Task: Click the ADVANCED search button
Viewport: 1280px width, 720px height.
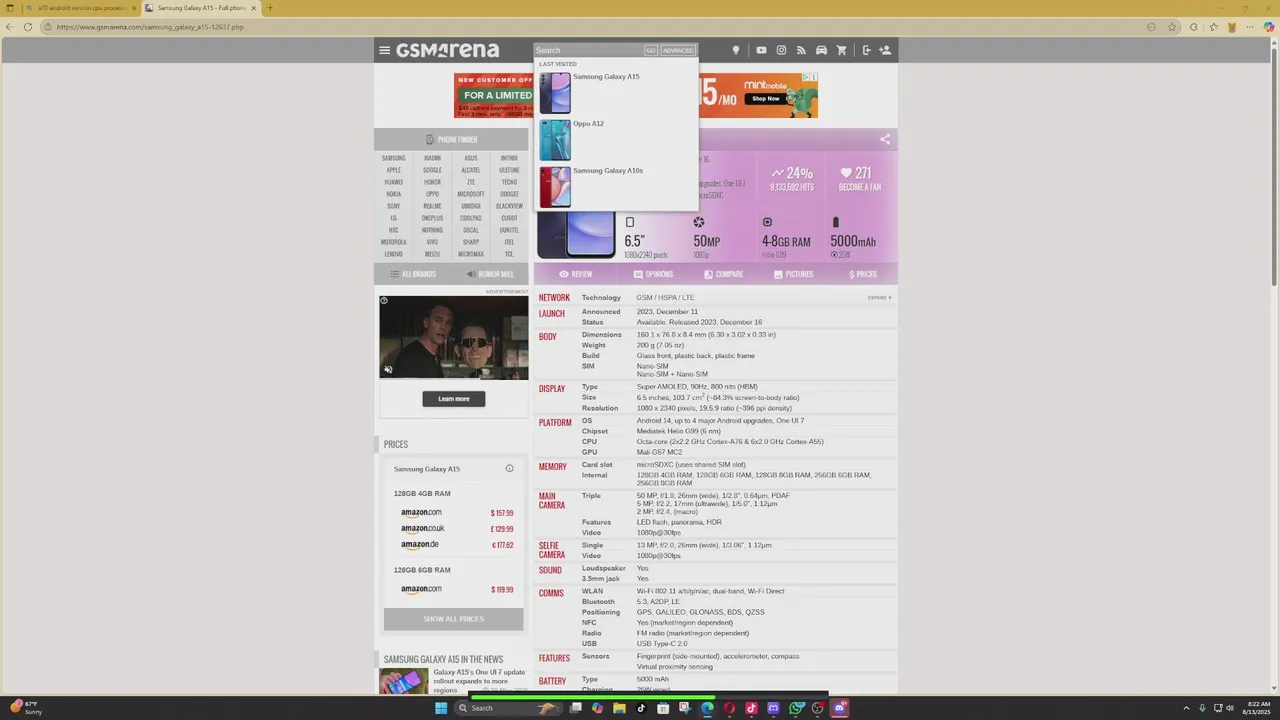Action: click(678, 50)
